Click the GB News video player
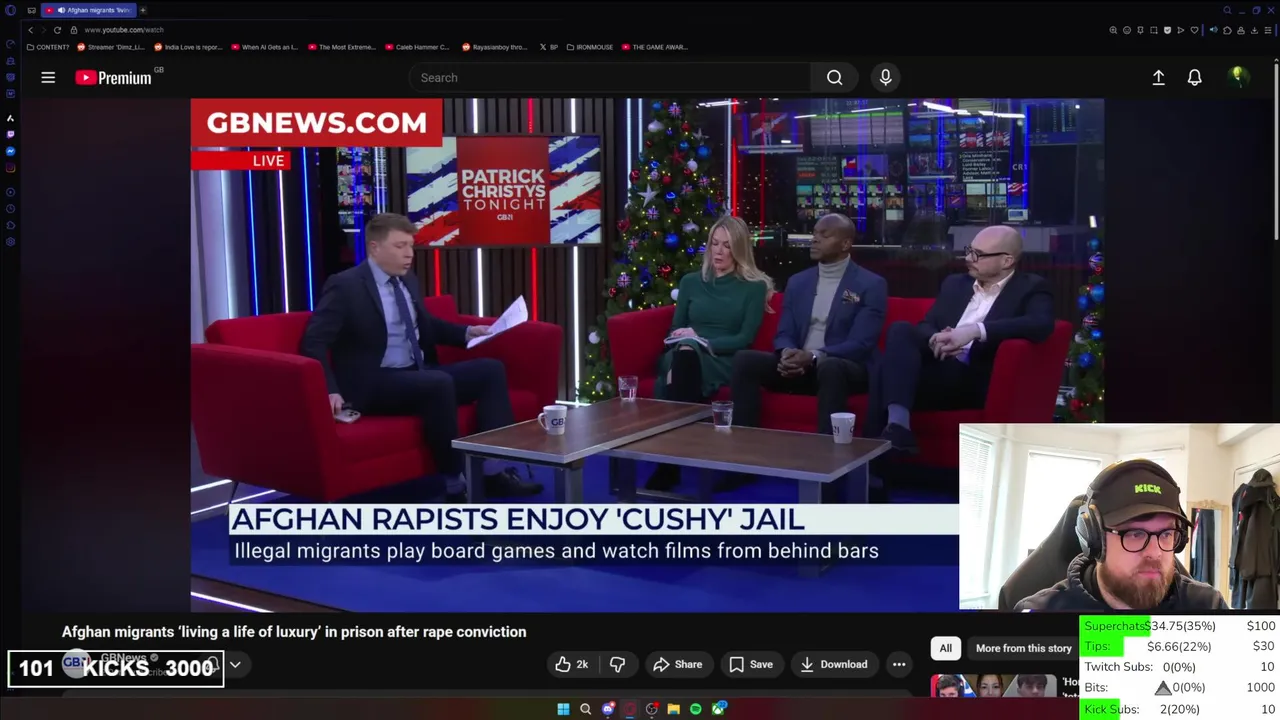Viewport: 1280px width, 720px height. click(x=647, y=355)
